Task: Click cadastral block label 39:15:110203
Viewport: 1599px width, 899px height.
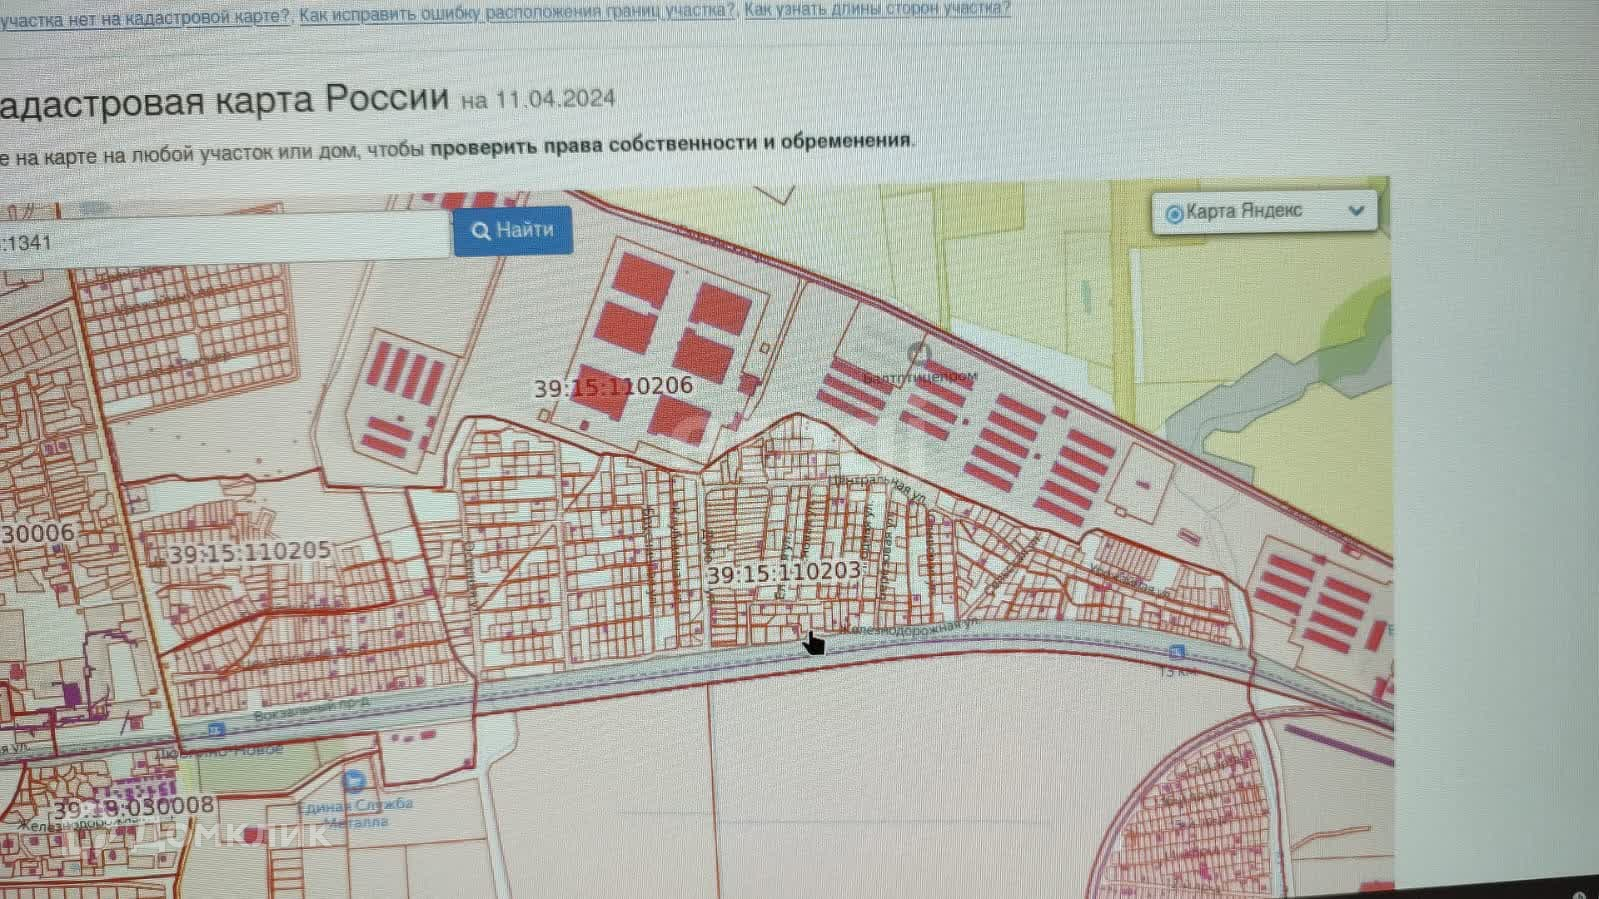Action: click(784, 573)
